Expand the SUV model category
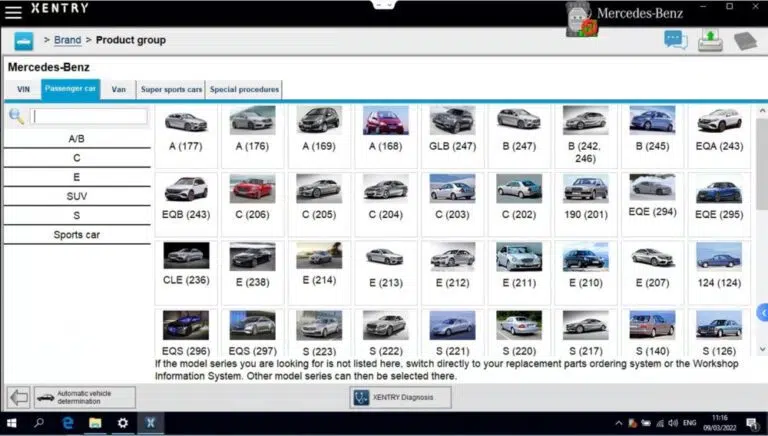This screenshot has height=436, width=768. click(x=77, y=196)
